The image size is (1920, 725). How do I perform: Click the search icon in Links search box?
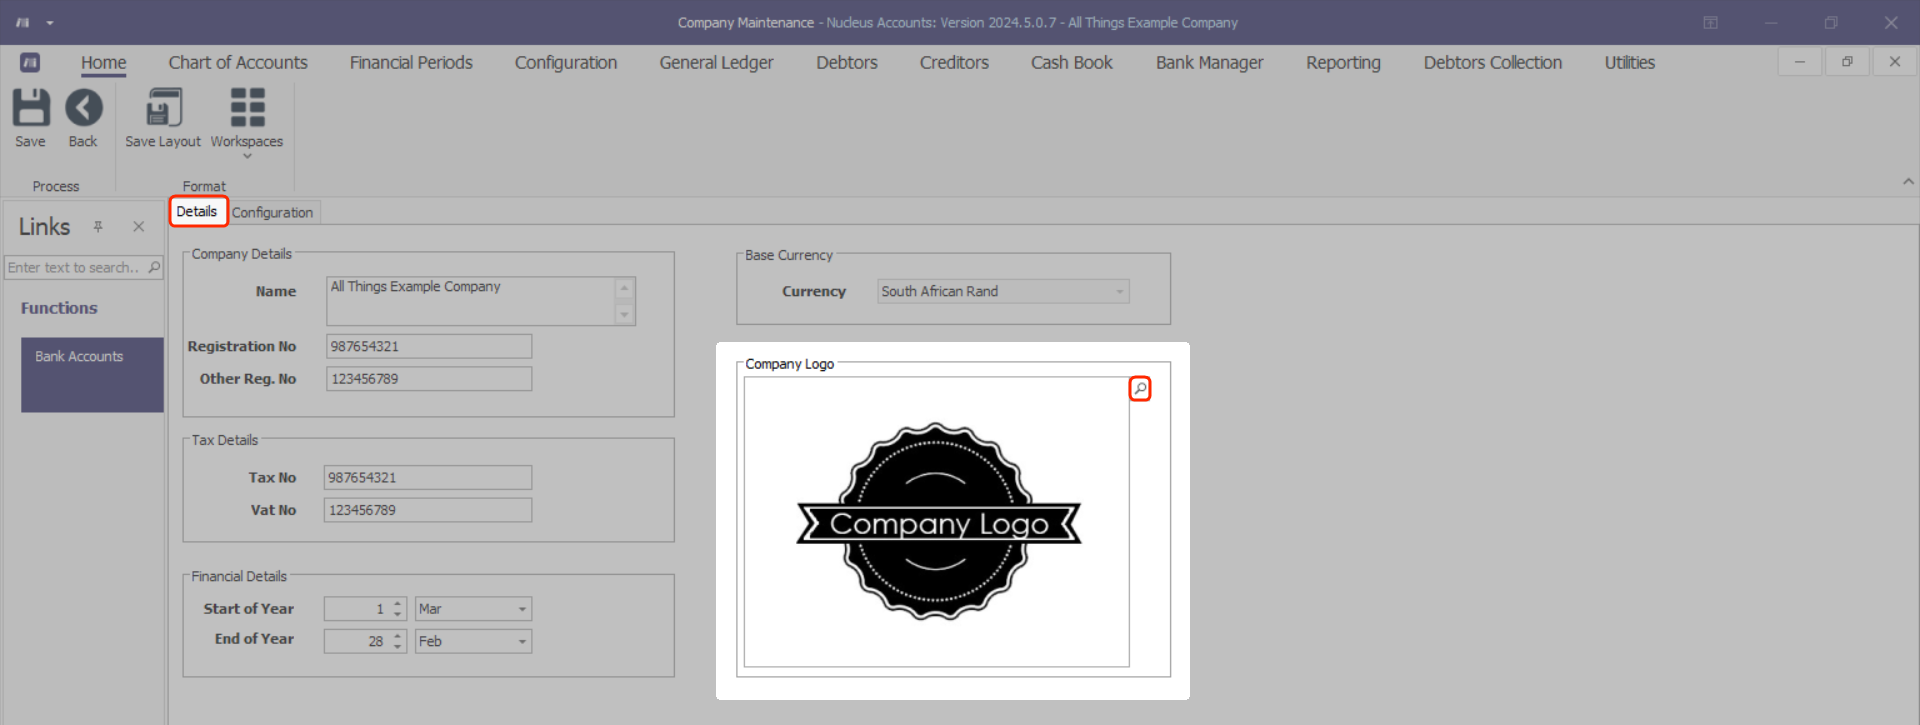click(154, 267)
